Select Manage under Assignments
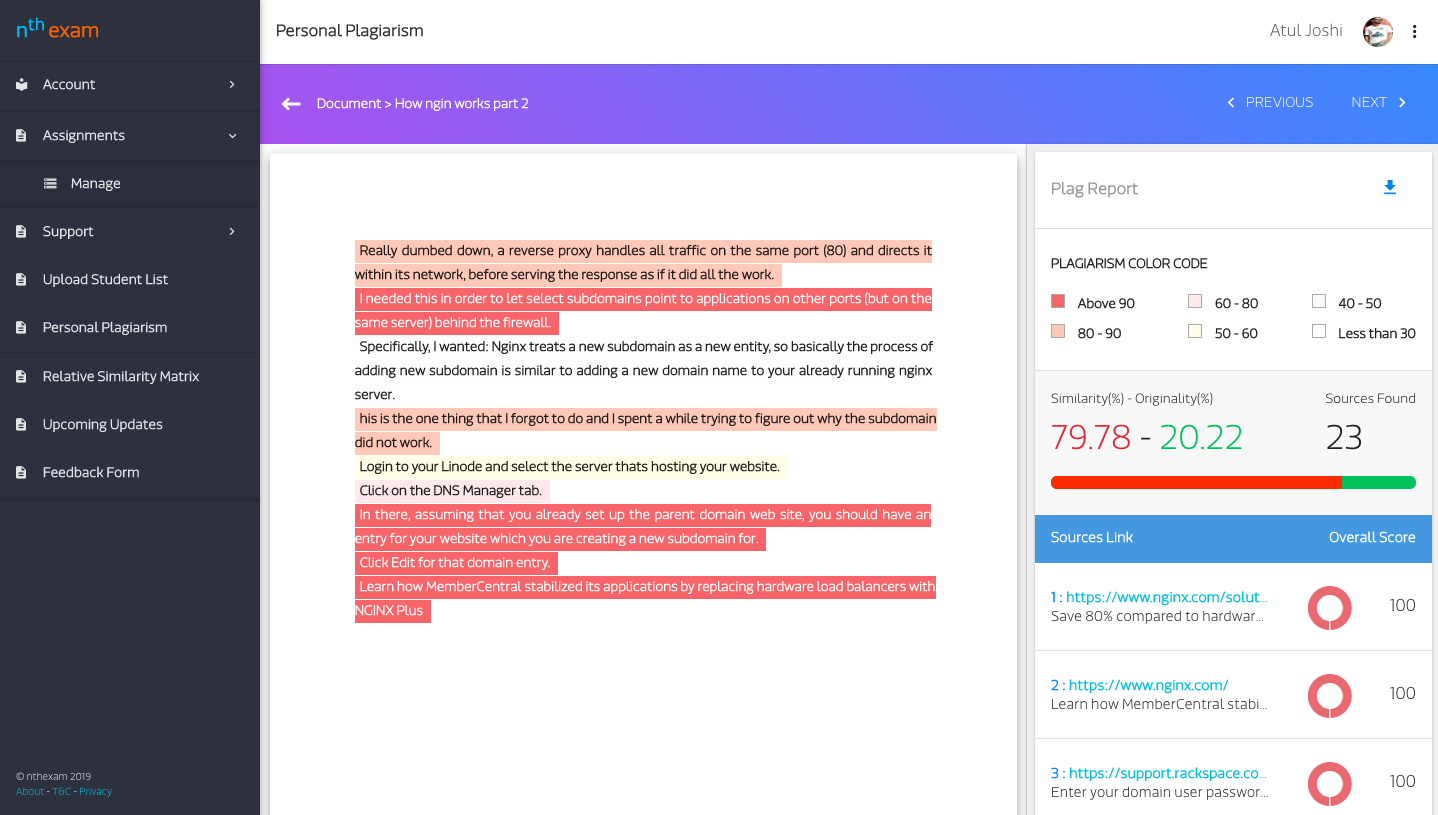This screenshot has width=1438, height=815. pos(130,184)
